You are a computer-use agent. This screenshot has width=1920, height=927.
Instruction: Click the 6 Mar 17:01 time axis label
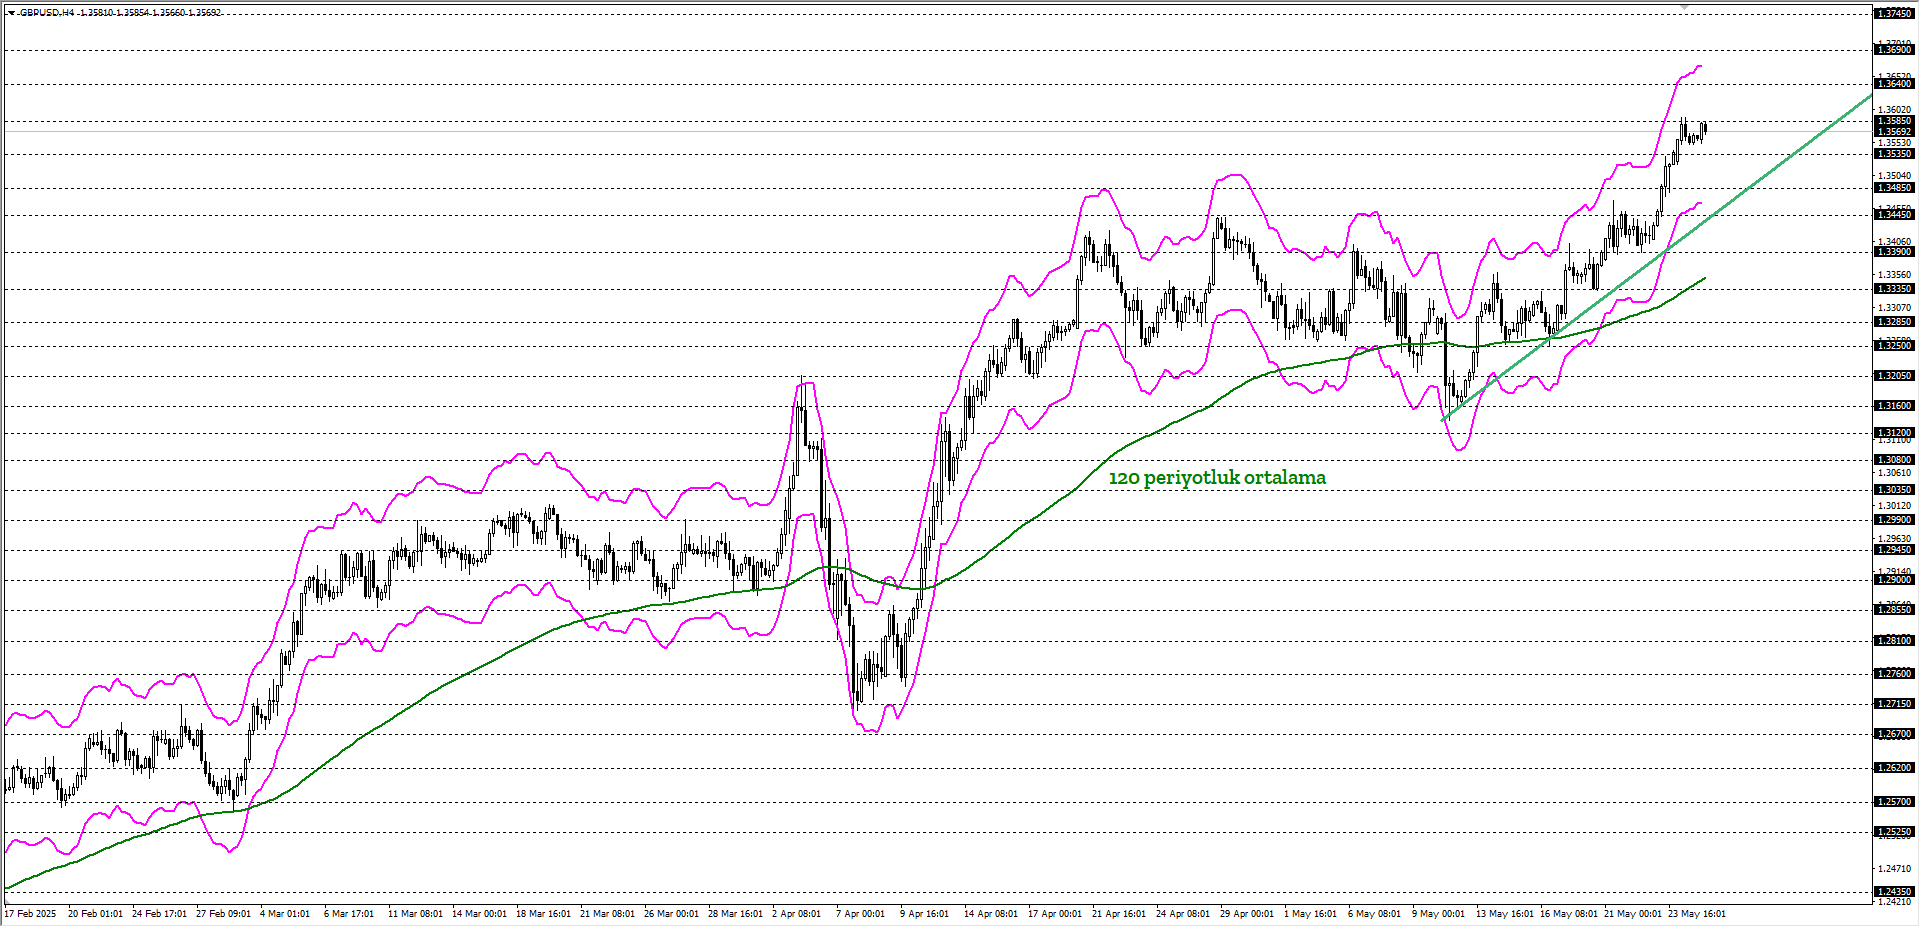click(x=349, y=914)
